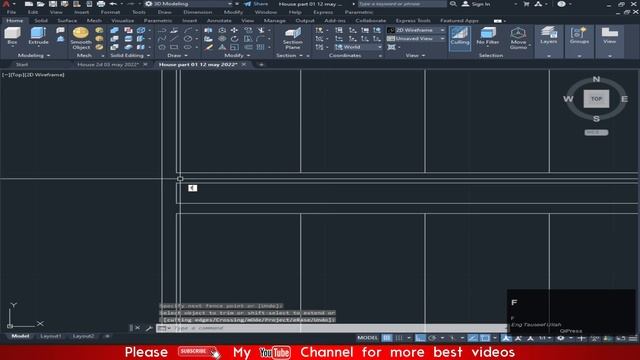Click the TOP face of the ViewCube
The image size is (640, 360).
pos(596,99)
